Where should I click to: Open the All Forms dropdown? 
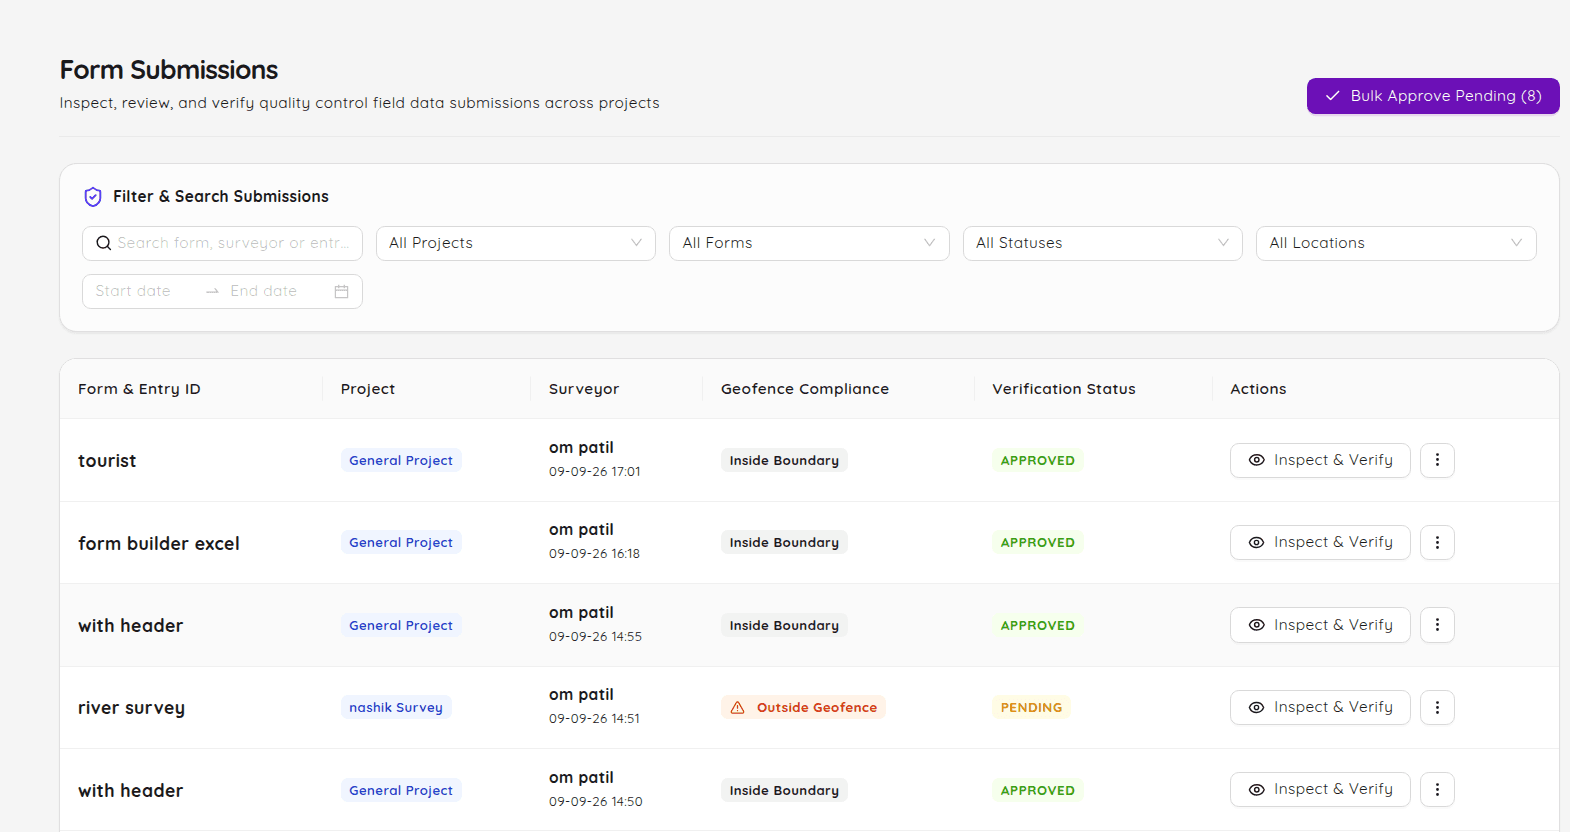click(x=809, y=243)
